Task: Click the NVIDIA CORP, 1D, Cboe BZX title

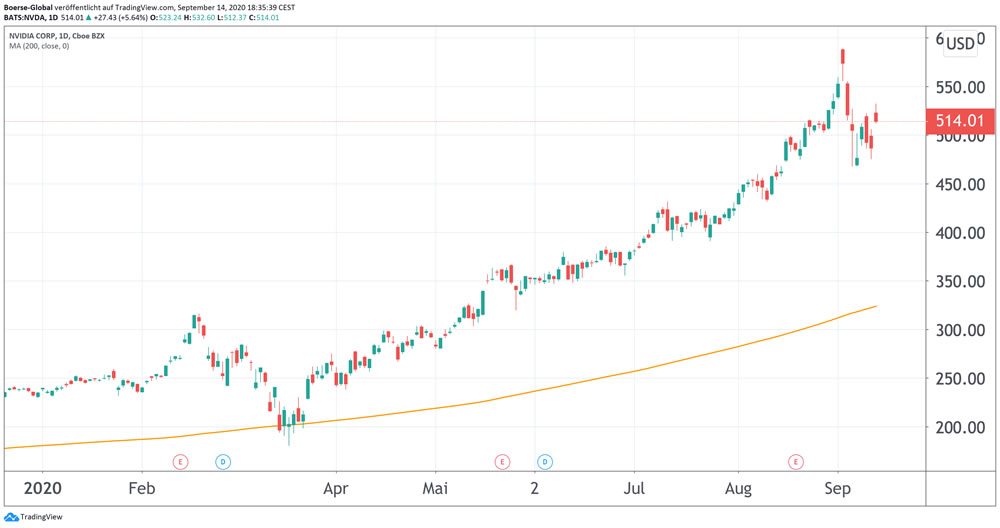Action: click(57, 36)
